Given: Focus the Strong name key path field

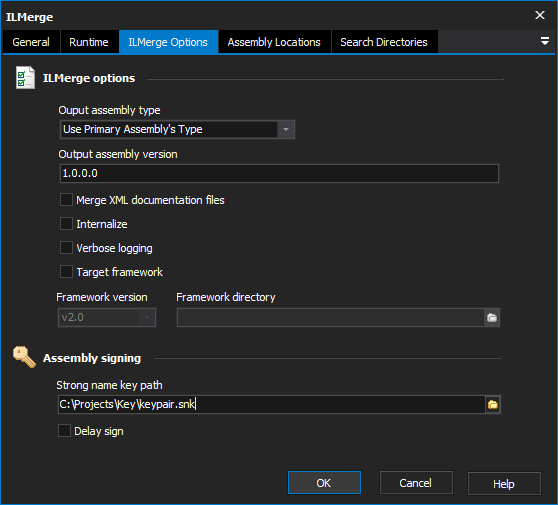Looking at the screenshot, I should [x=272, y=404].
